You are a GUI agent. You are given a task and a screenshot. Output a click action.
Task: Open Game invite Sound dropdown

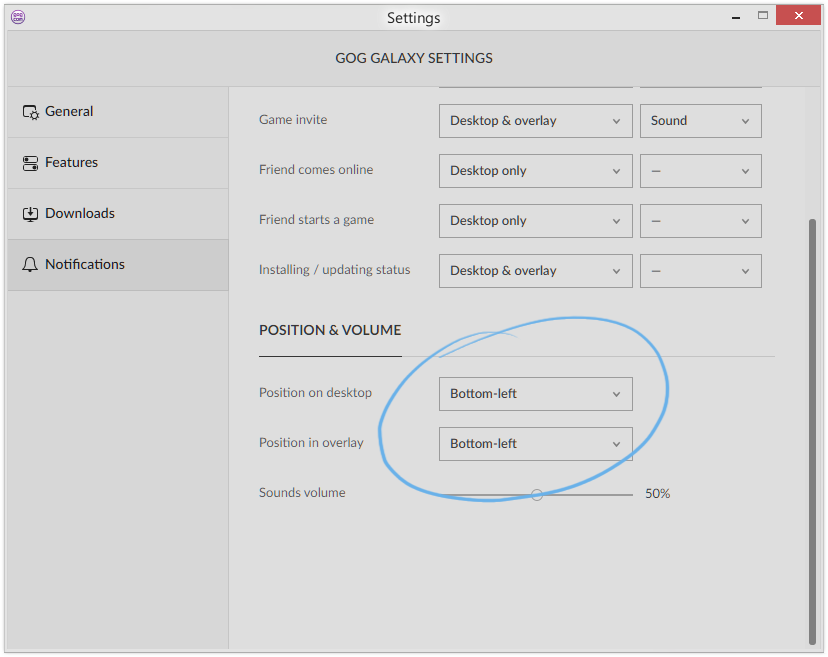tap(701, 121)
